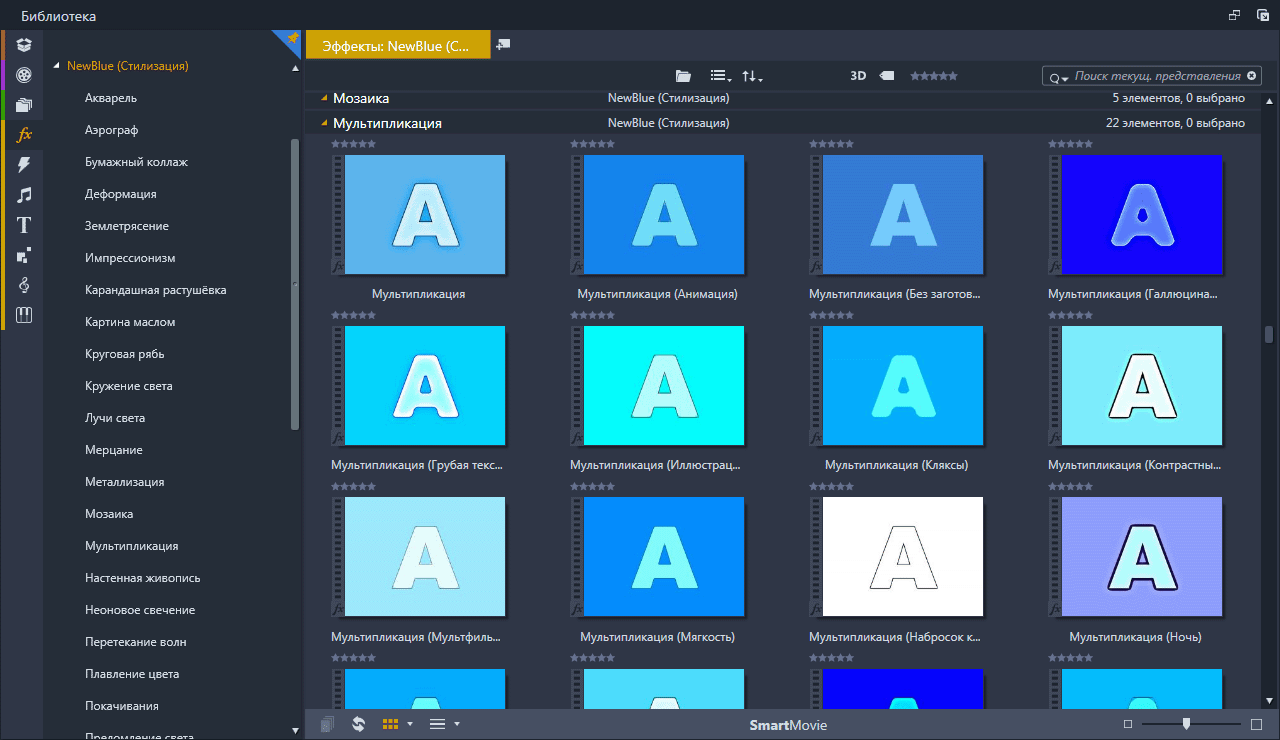Select Металлизация category

pos(125,482)
